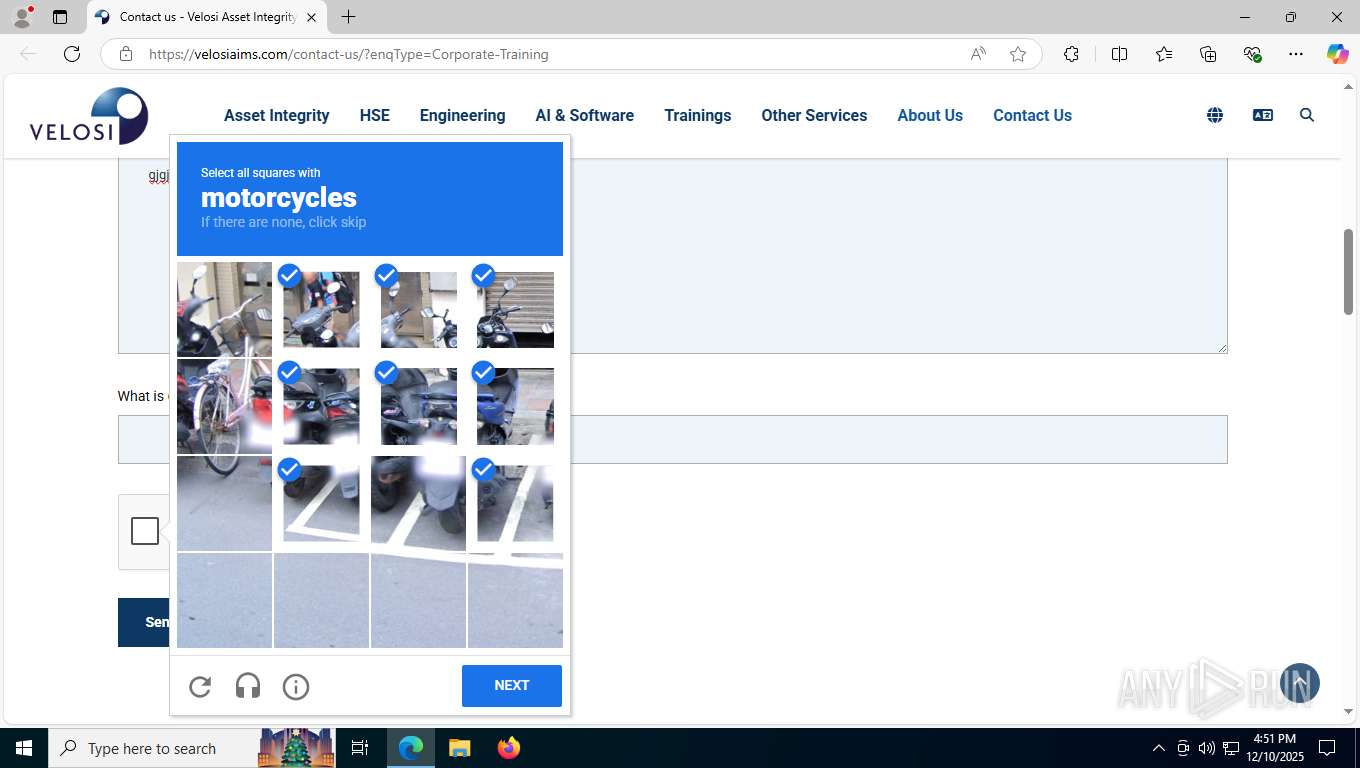Get an audio challenge via headphones icon

click(248, 686)
